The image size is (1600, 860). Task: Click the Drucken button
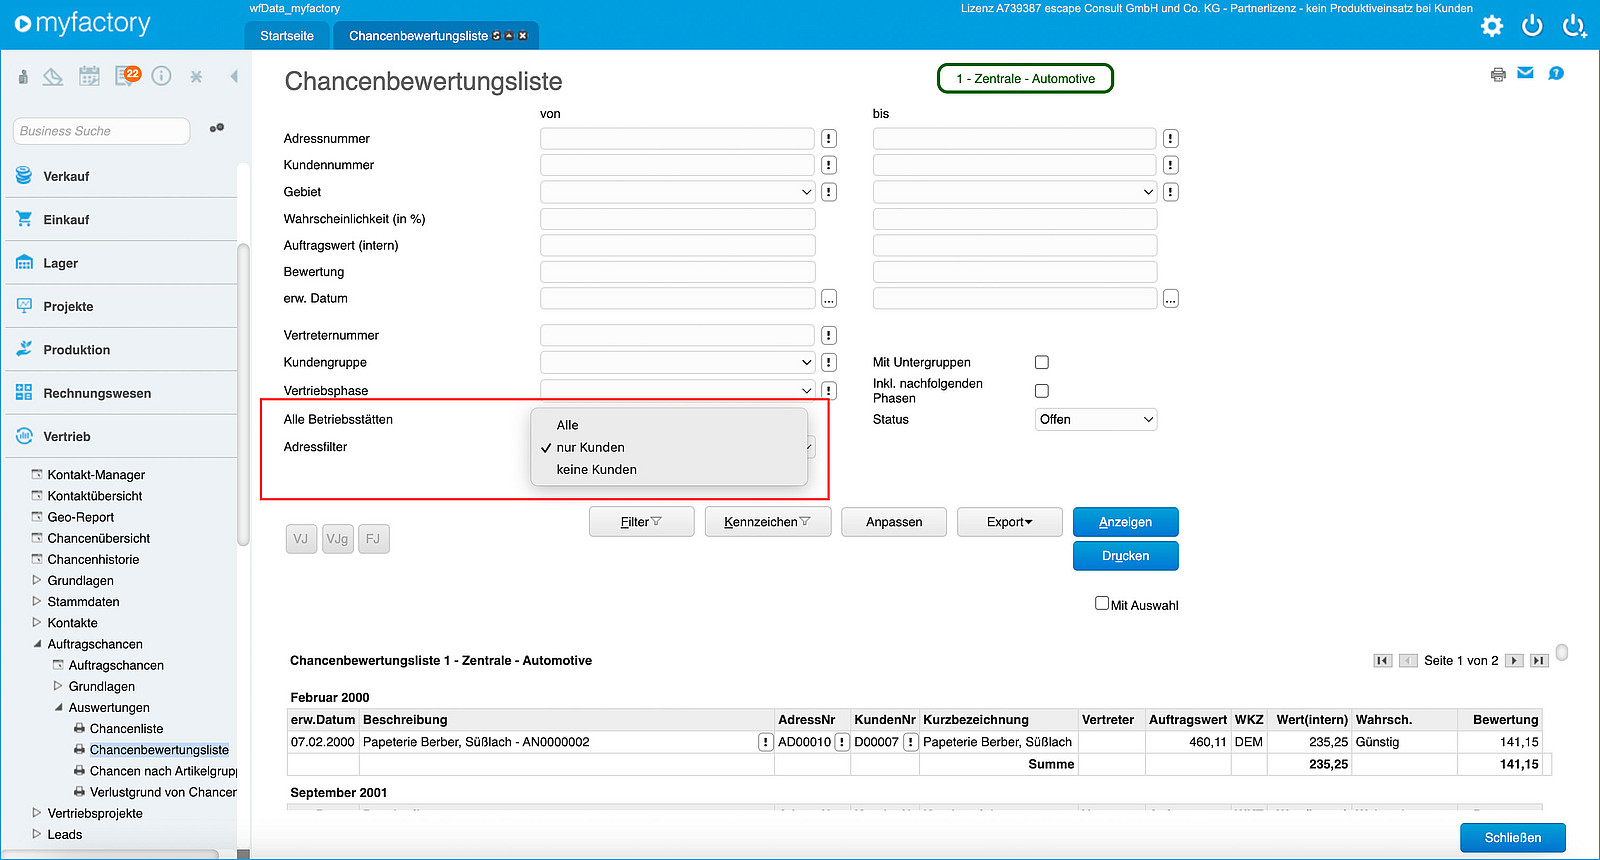click(x=1126, y=556)
